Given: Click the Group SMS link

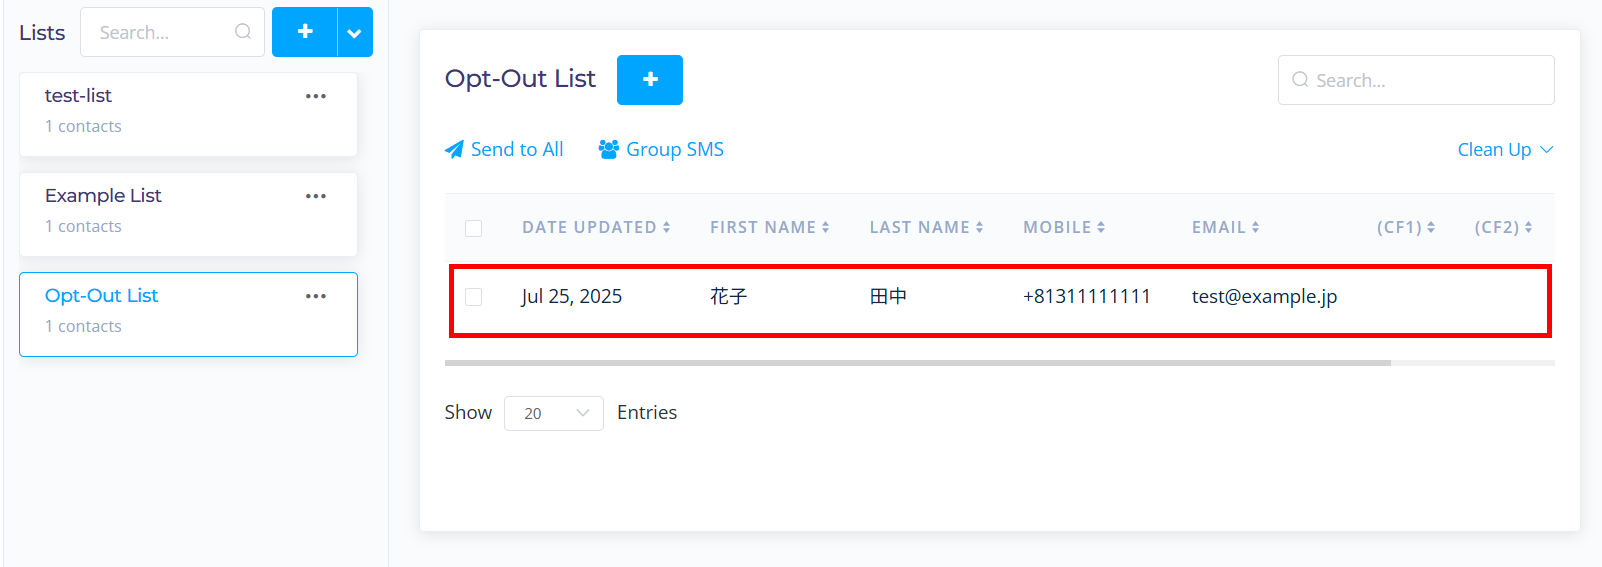Looking at the screenshot, I should click(661, 150).
